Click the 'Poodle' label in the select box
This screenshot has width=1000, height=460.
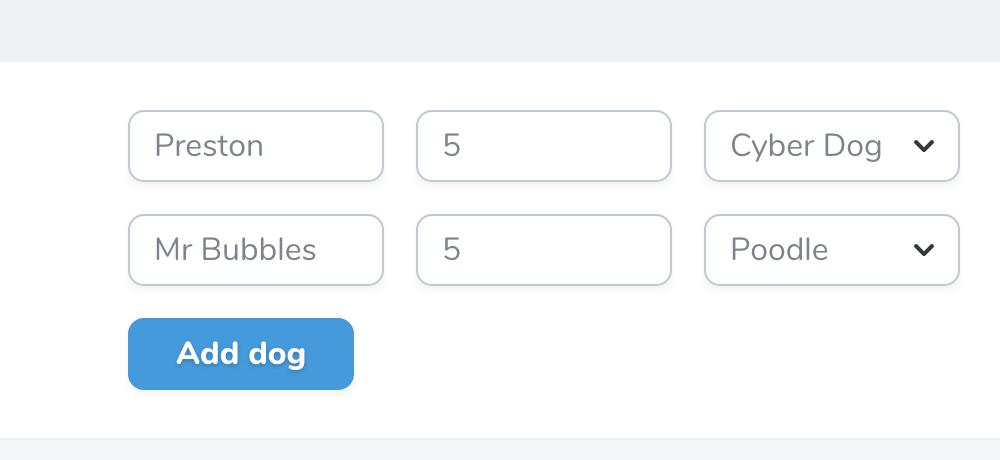tap(779, 249)
